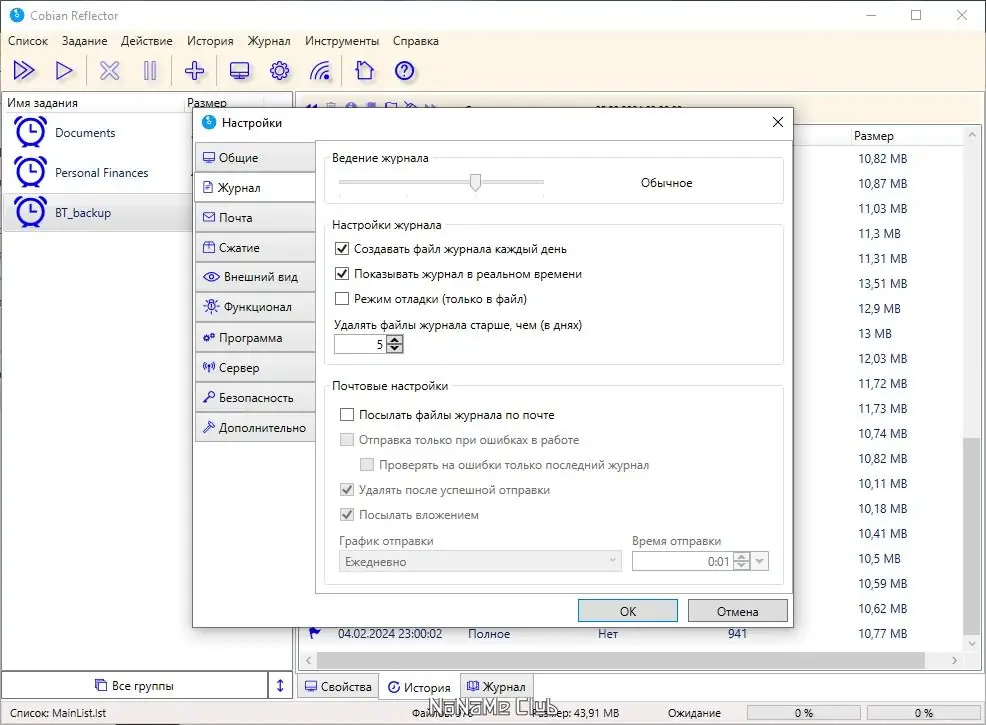Open the Внешний вид settings section
986x725 pixels.
255,277
